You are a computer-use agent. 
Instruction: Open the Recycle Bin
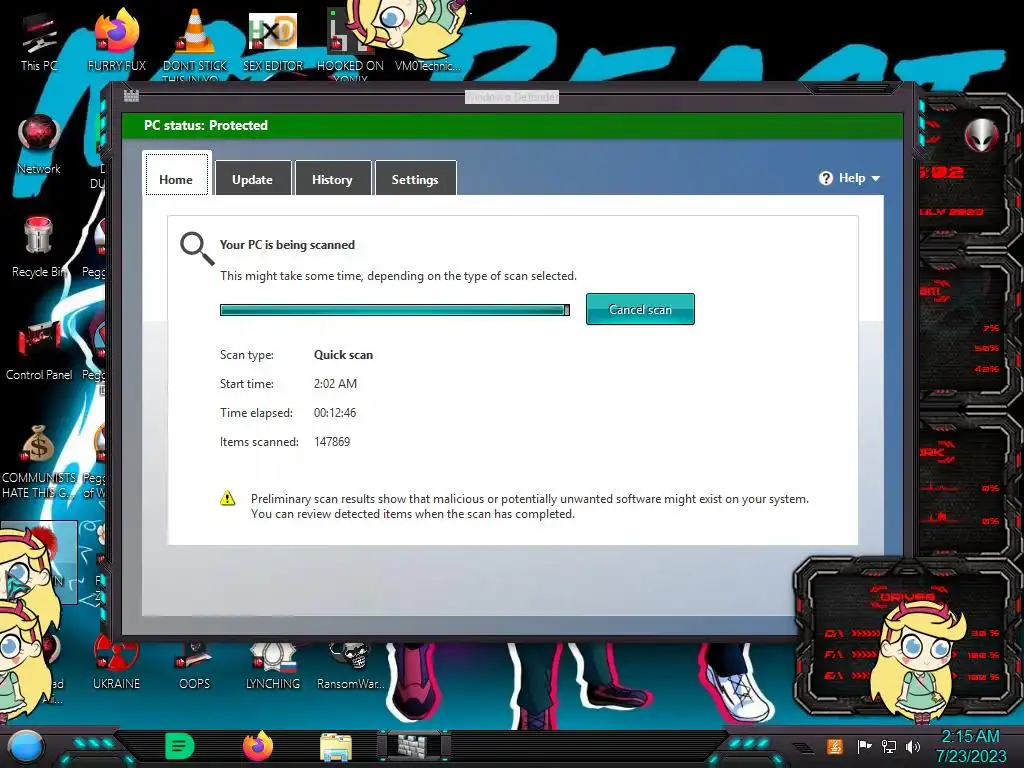click(39, 247)
